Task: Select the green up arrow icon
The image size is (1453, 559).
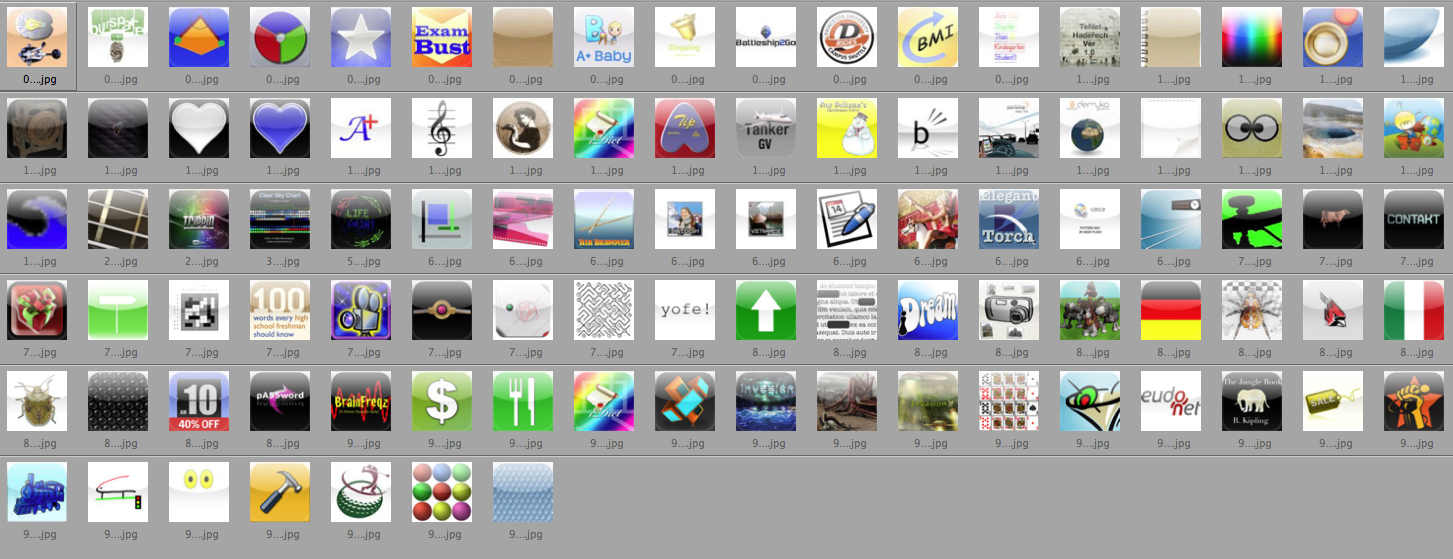Action: tap(766, 310)
